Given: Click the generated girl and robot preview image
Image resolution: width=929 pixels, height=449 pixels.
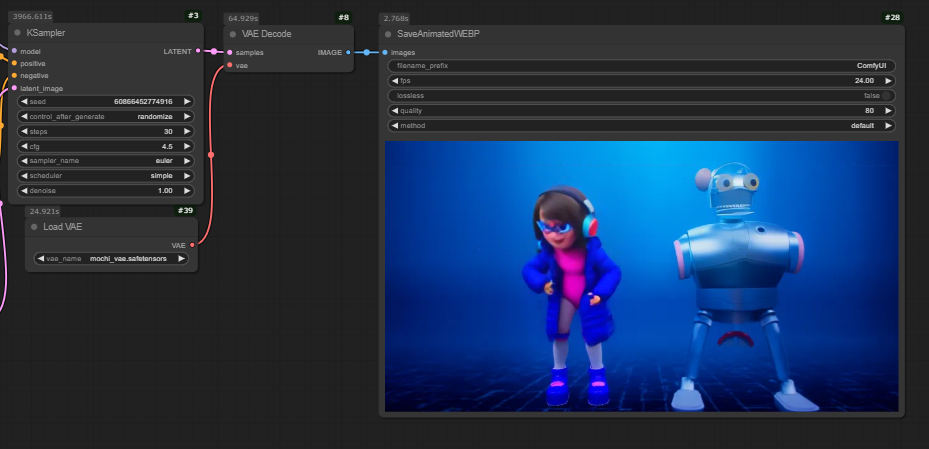Looking at the screenshot, I should [x=641, y=276].
